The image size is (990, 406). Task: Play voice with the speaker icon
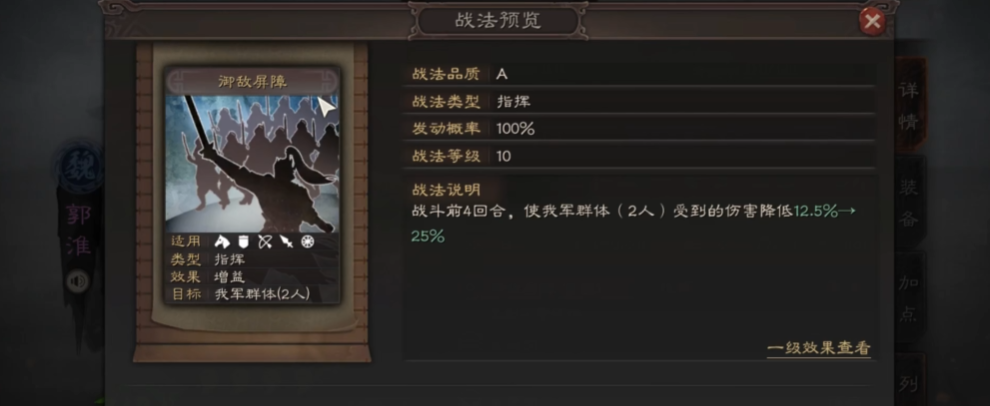point(78,281)
